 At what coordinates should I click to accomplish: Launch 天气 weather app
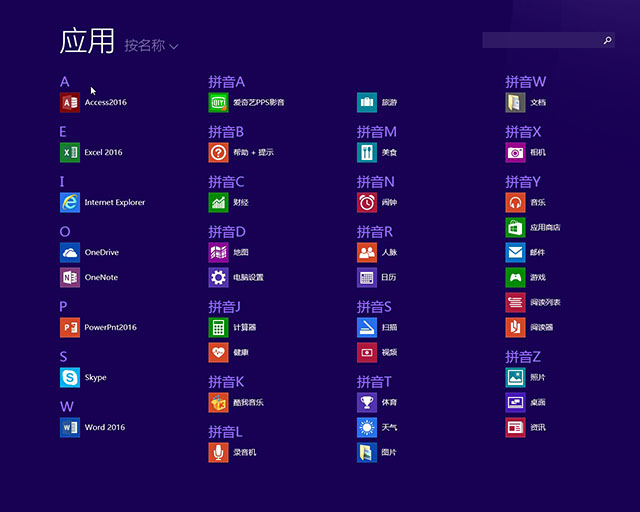click(367, 427)
